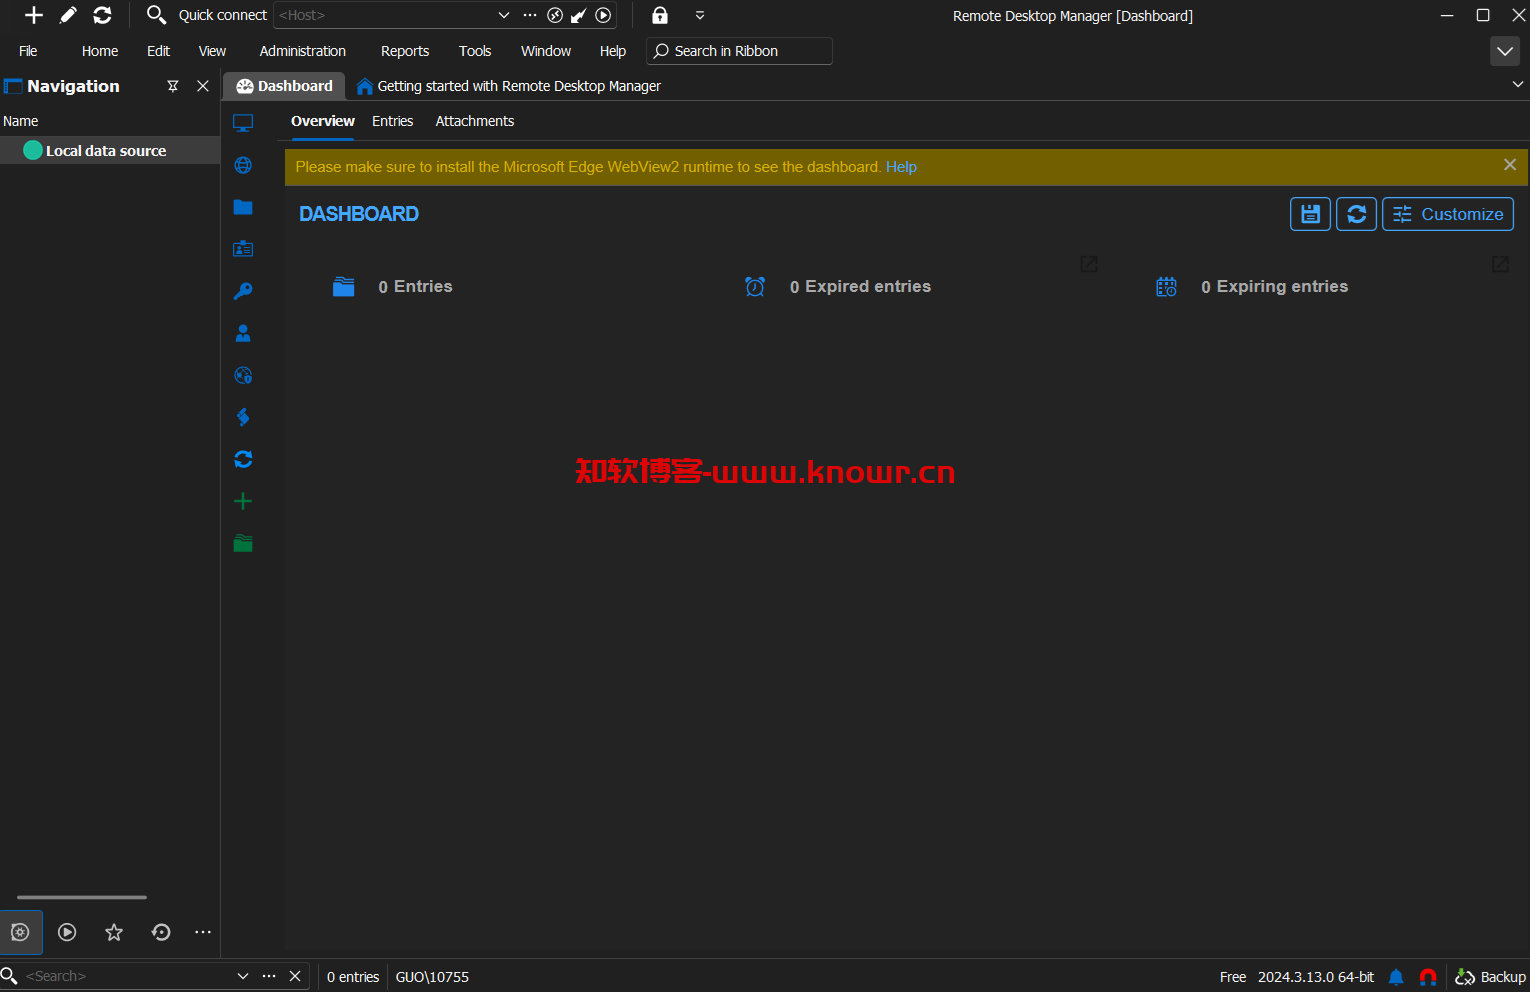1530x992 pixels.
Task: Switch to the Dashboard tab
Action: coord(284,86)
